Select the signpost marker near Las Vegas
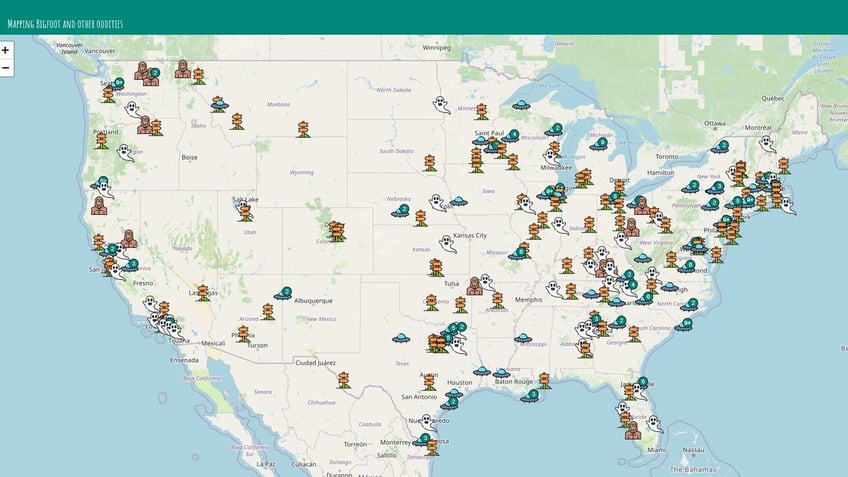The image size is (848, 477). [203, 292]
